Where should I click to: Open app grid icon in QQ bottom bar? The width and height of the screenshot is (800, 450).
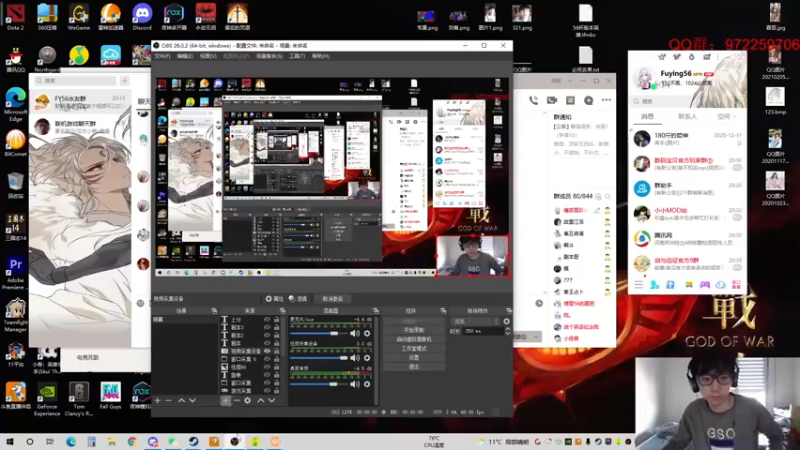(736, 285)
